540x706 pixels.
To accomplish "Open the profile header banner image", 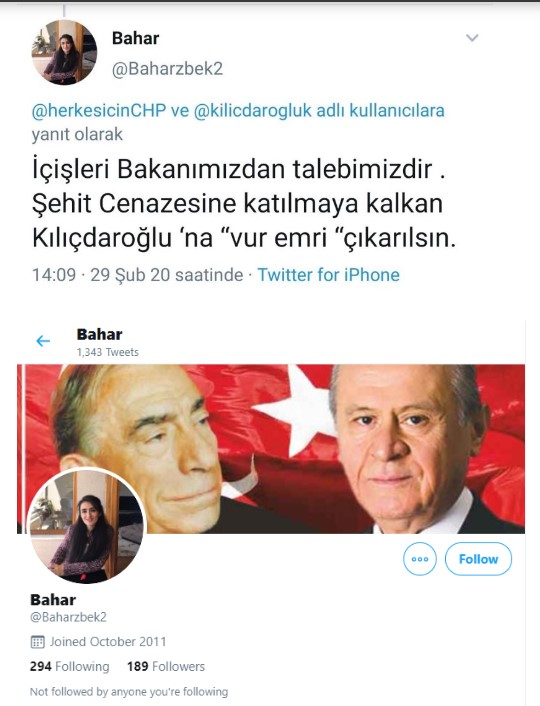I will click(x=271, y=449).
